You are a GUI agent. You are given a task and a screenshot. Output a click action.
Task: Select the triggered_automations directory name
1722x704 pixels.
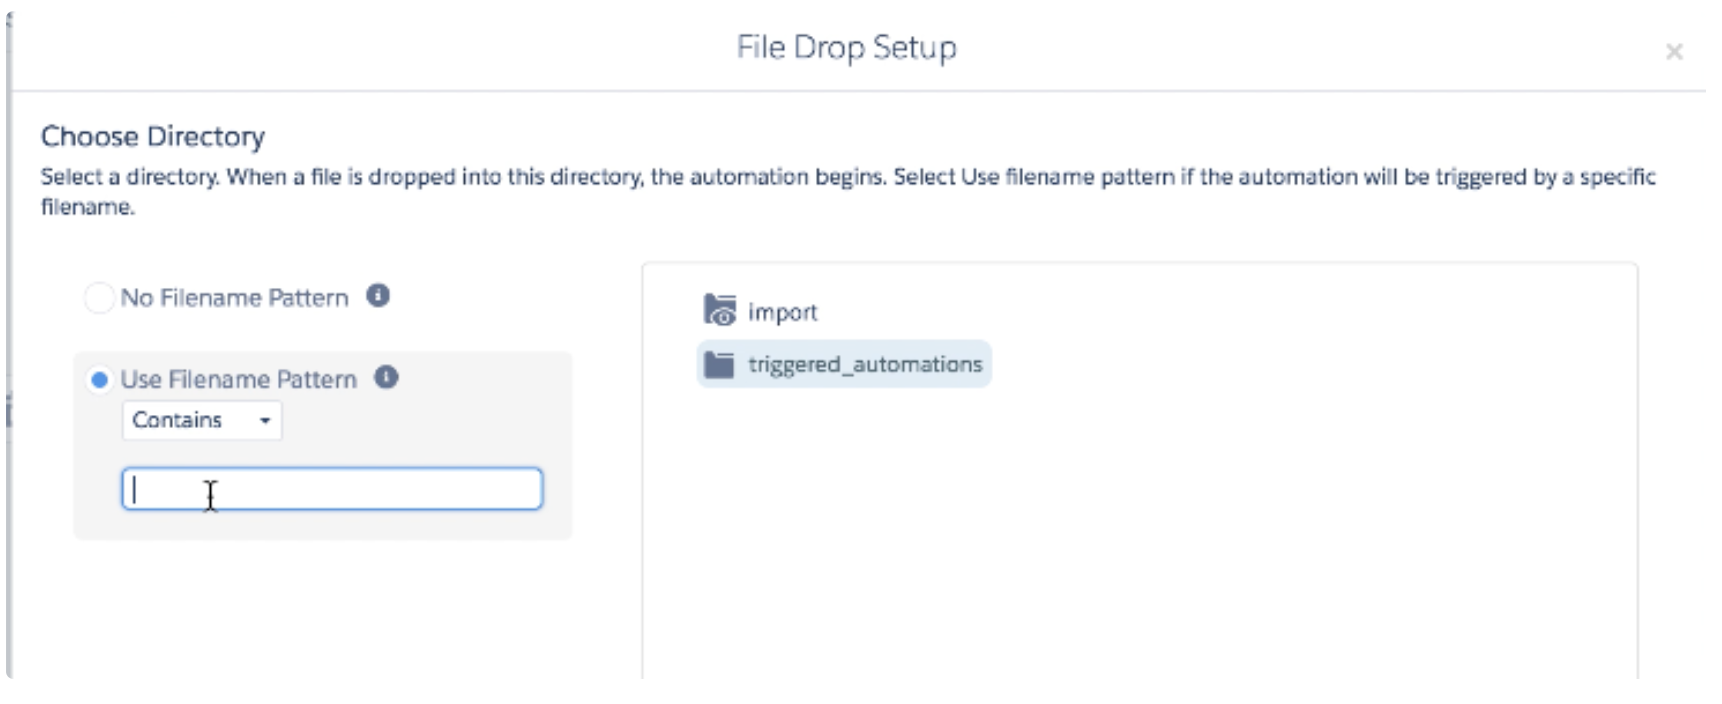[865, 365]
